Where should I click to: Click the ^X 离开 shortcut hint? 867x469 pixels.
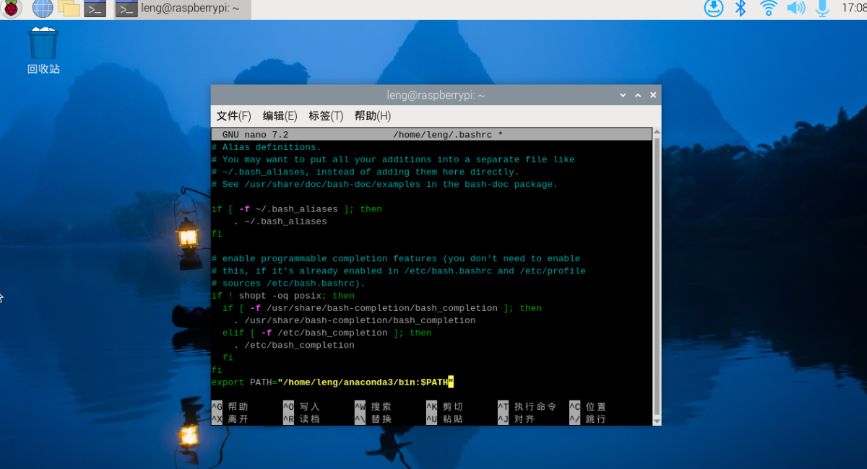pyautogui.click(x=230, y=419)
